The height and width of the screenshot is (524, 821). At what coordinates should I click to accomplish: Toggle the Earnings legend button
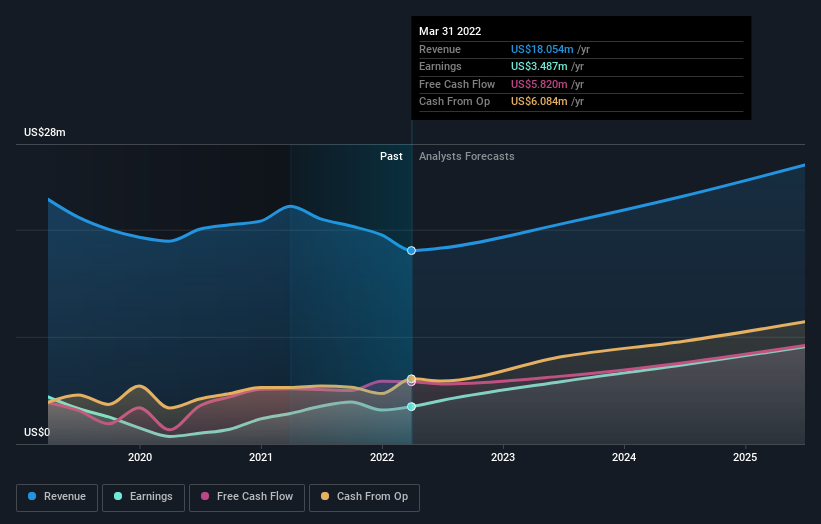click(143, 497)
